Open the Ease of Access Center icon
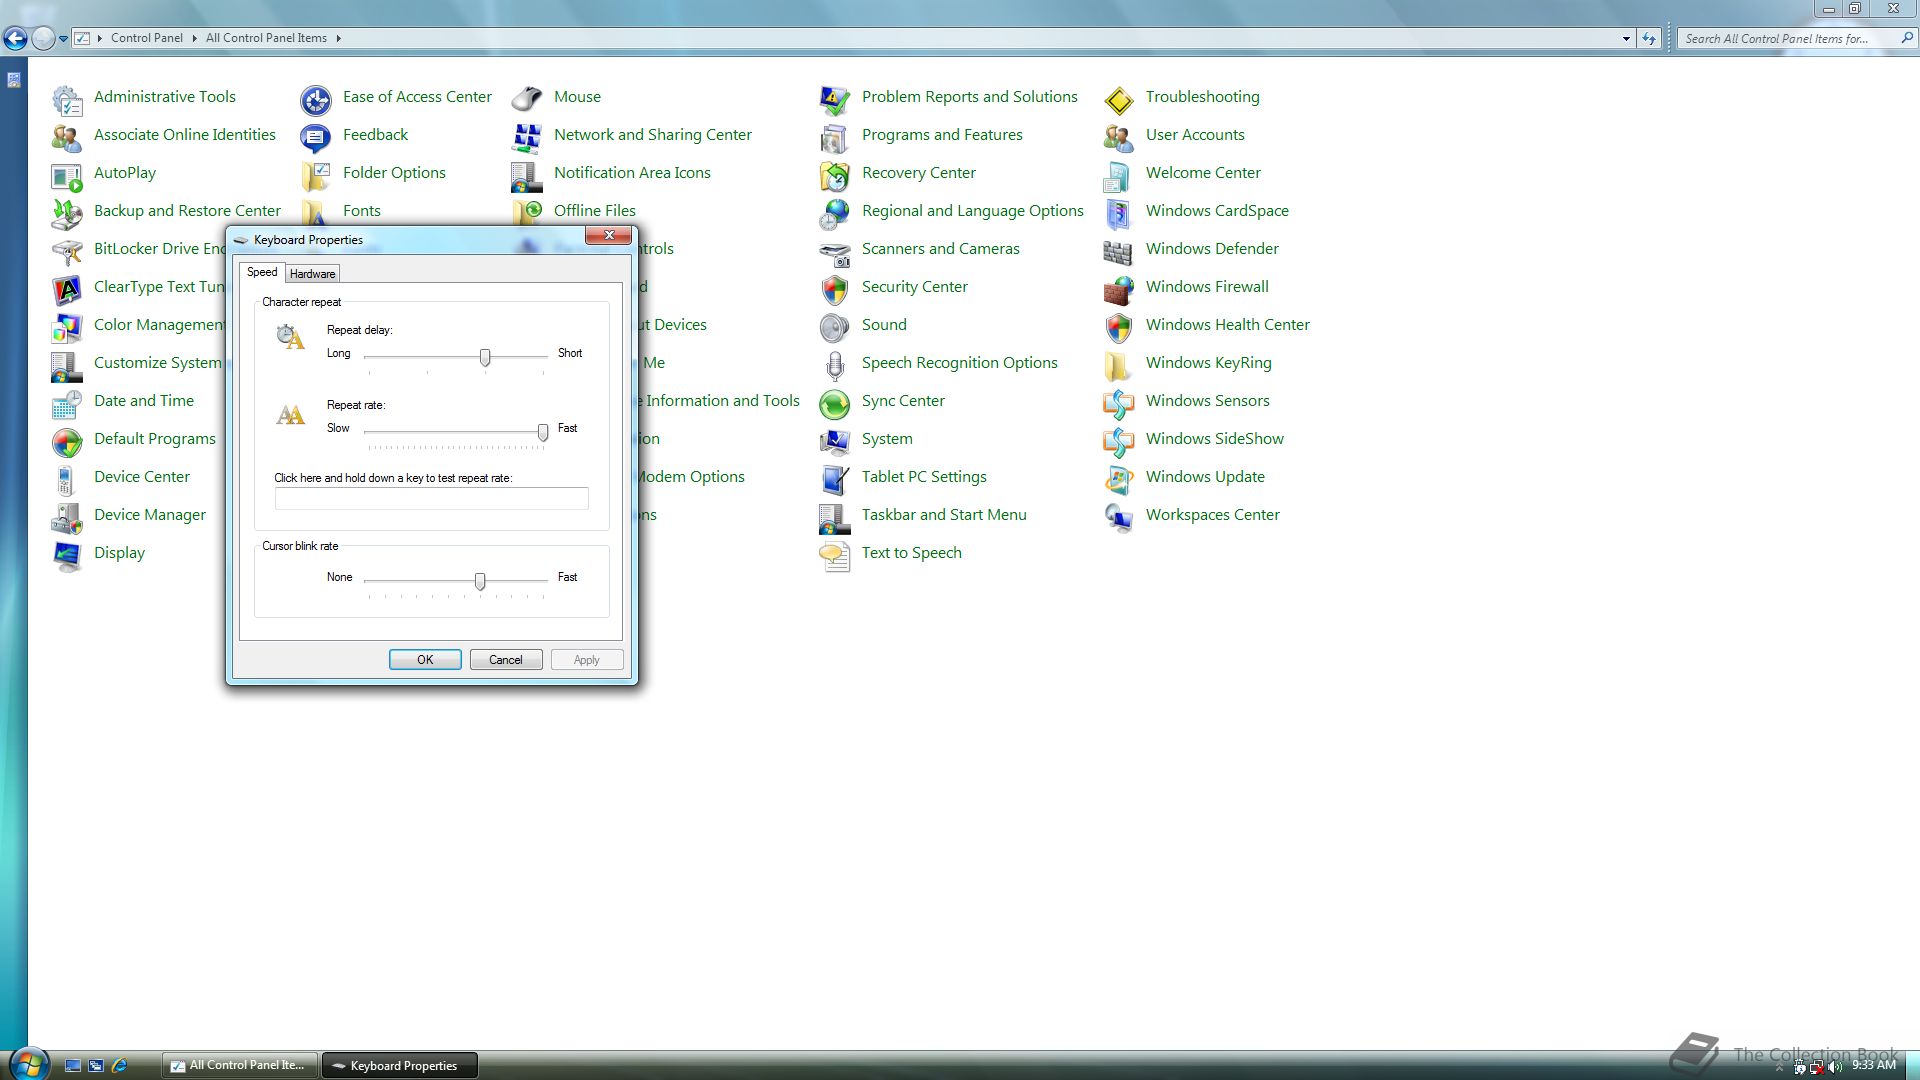 [316, 99]
